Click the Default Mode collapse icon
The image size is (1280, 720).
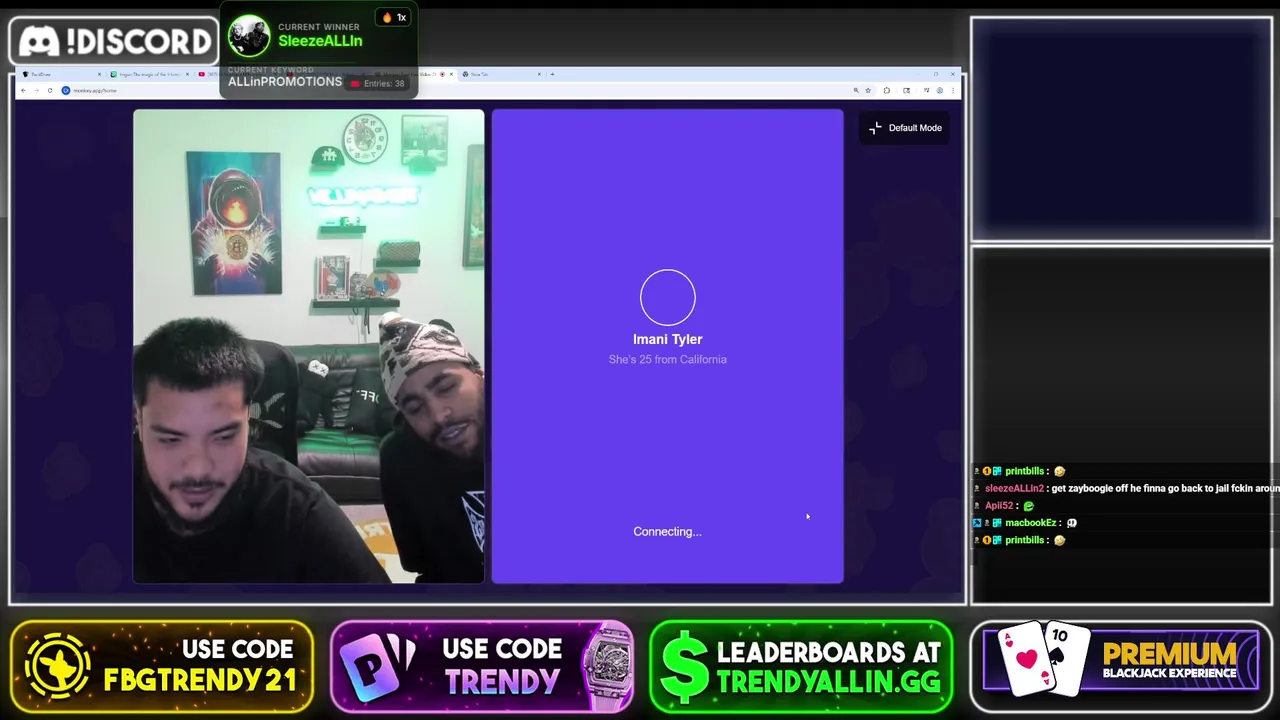click(875, 128)
